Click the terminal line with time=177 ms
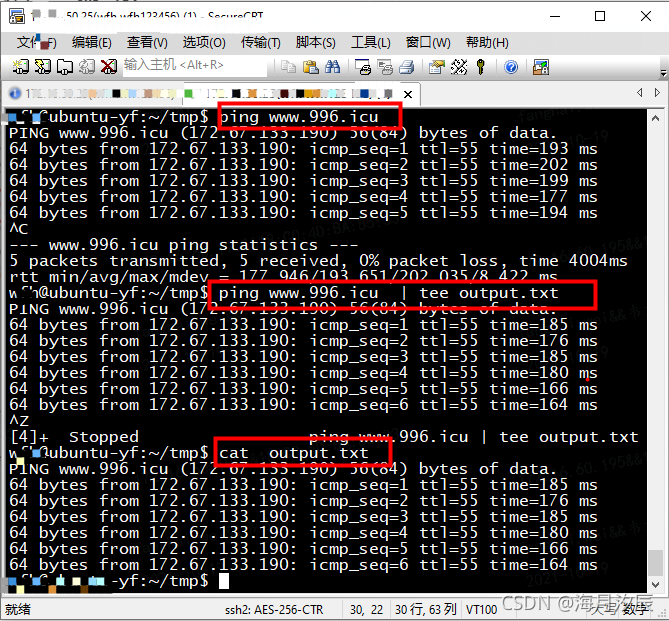The height and width of the screenshot is (621, 669). point(303,197)
